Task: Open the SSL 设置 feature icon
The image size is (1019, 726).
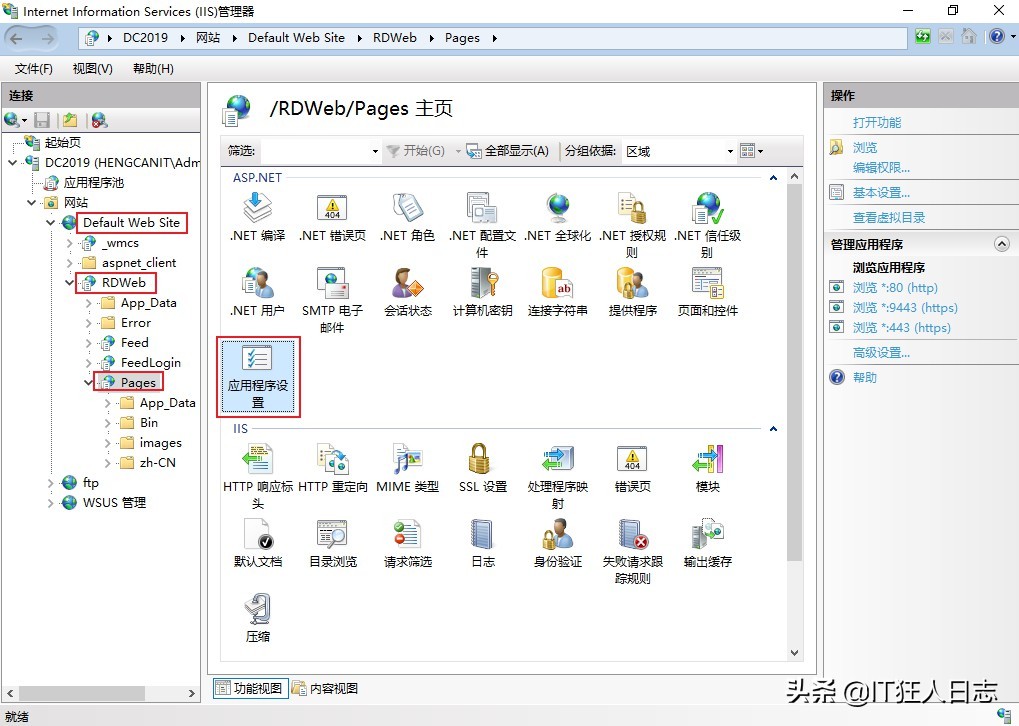Action: coord(482,468)
